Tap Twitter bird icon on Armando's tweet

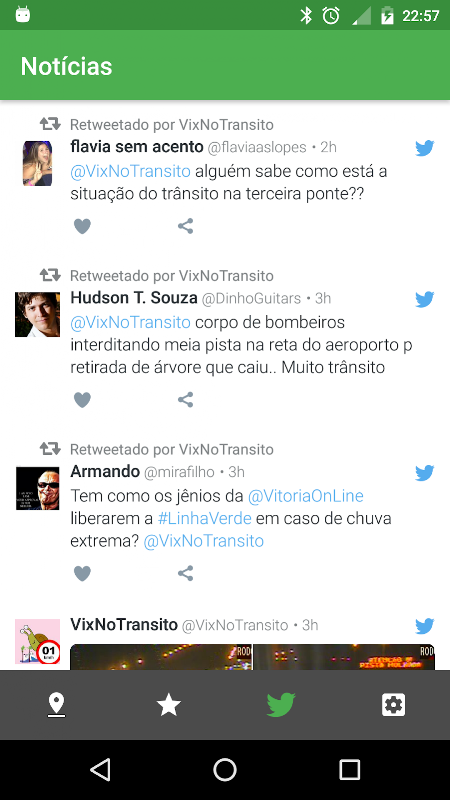tap(424, 473)
